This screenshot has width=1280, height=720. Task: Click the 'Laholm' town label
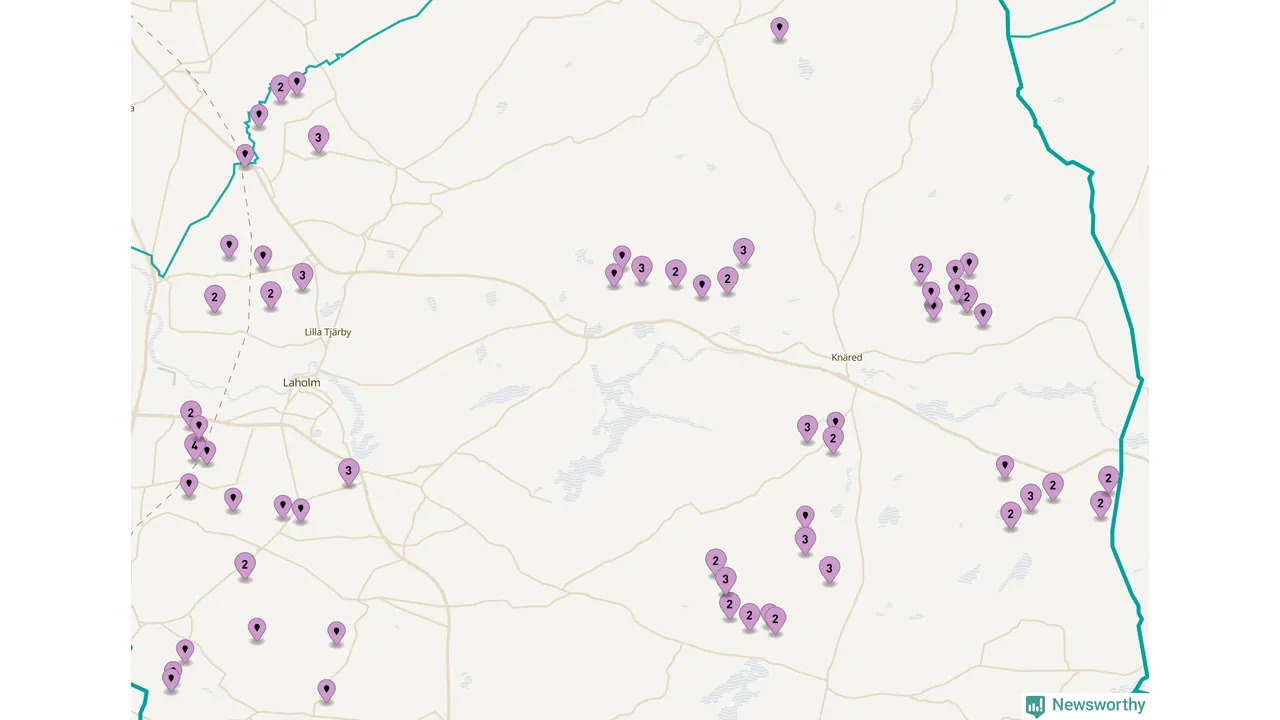click(301, 382)
